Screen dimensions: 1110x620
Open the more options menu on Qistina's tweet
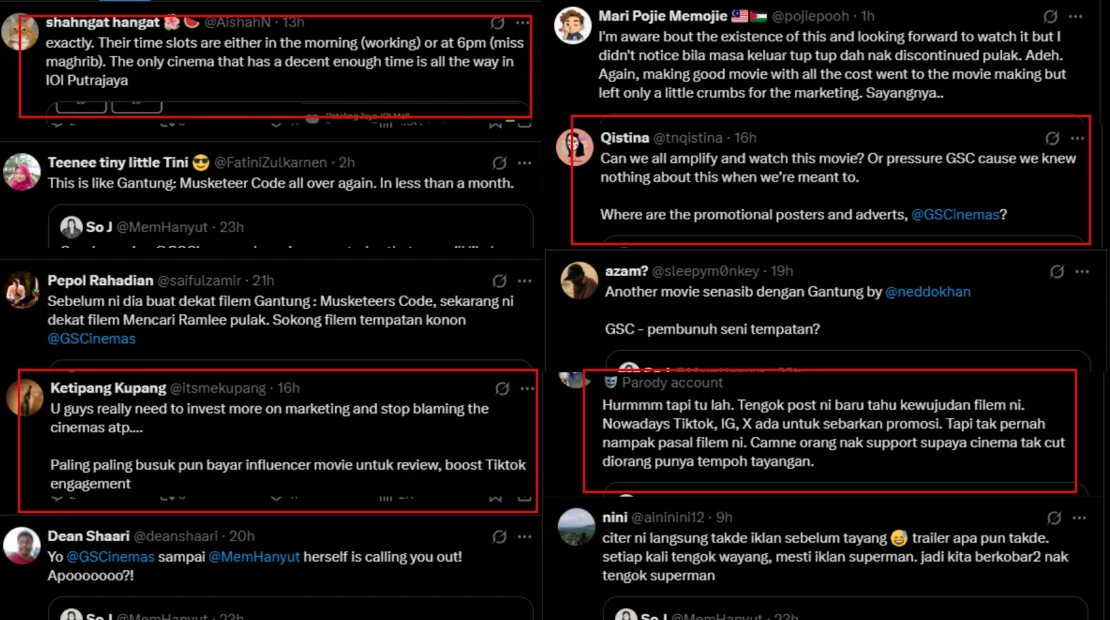click(1077, 138)
